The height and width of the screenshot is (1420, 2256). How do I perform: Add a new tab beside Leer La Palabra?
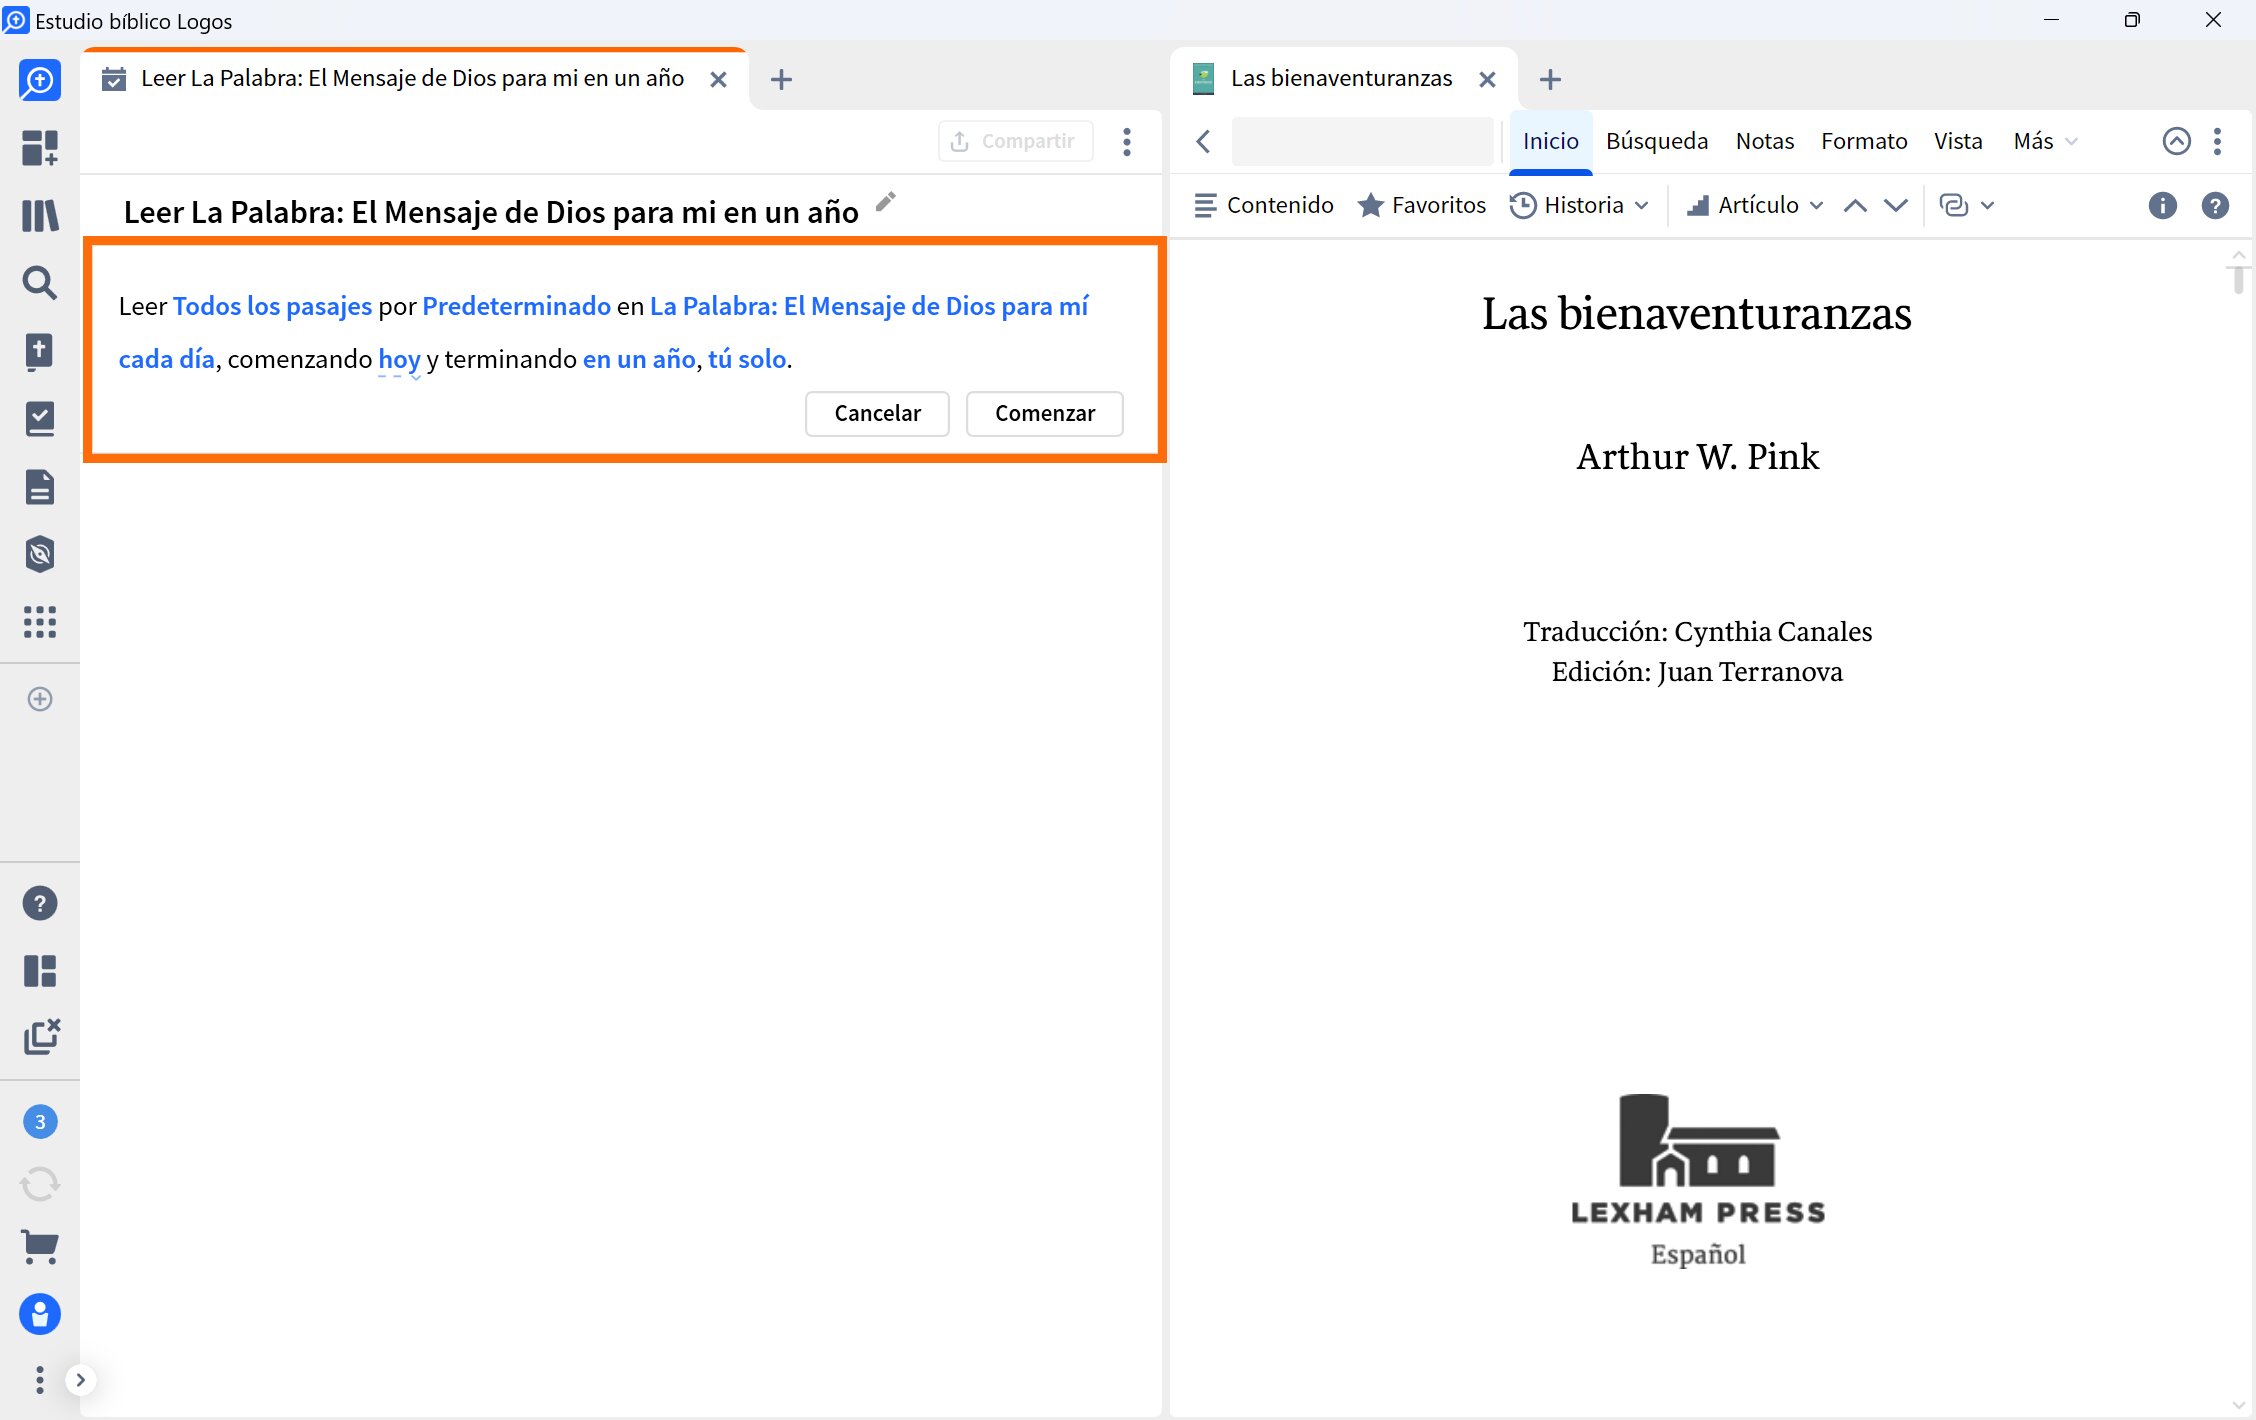point(781,79)
